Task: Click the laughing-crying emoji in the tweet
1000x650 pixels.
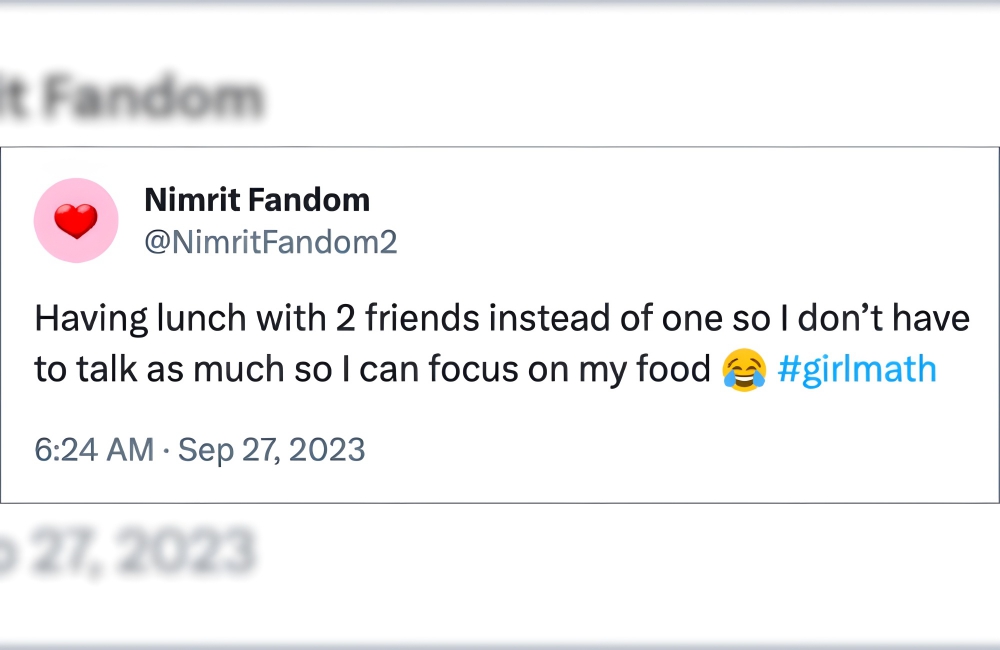Action: 743,370
